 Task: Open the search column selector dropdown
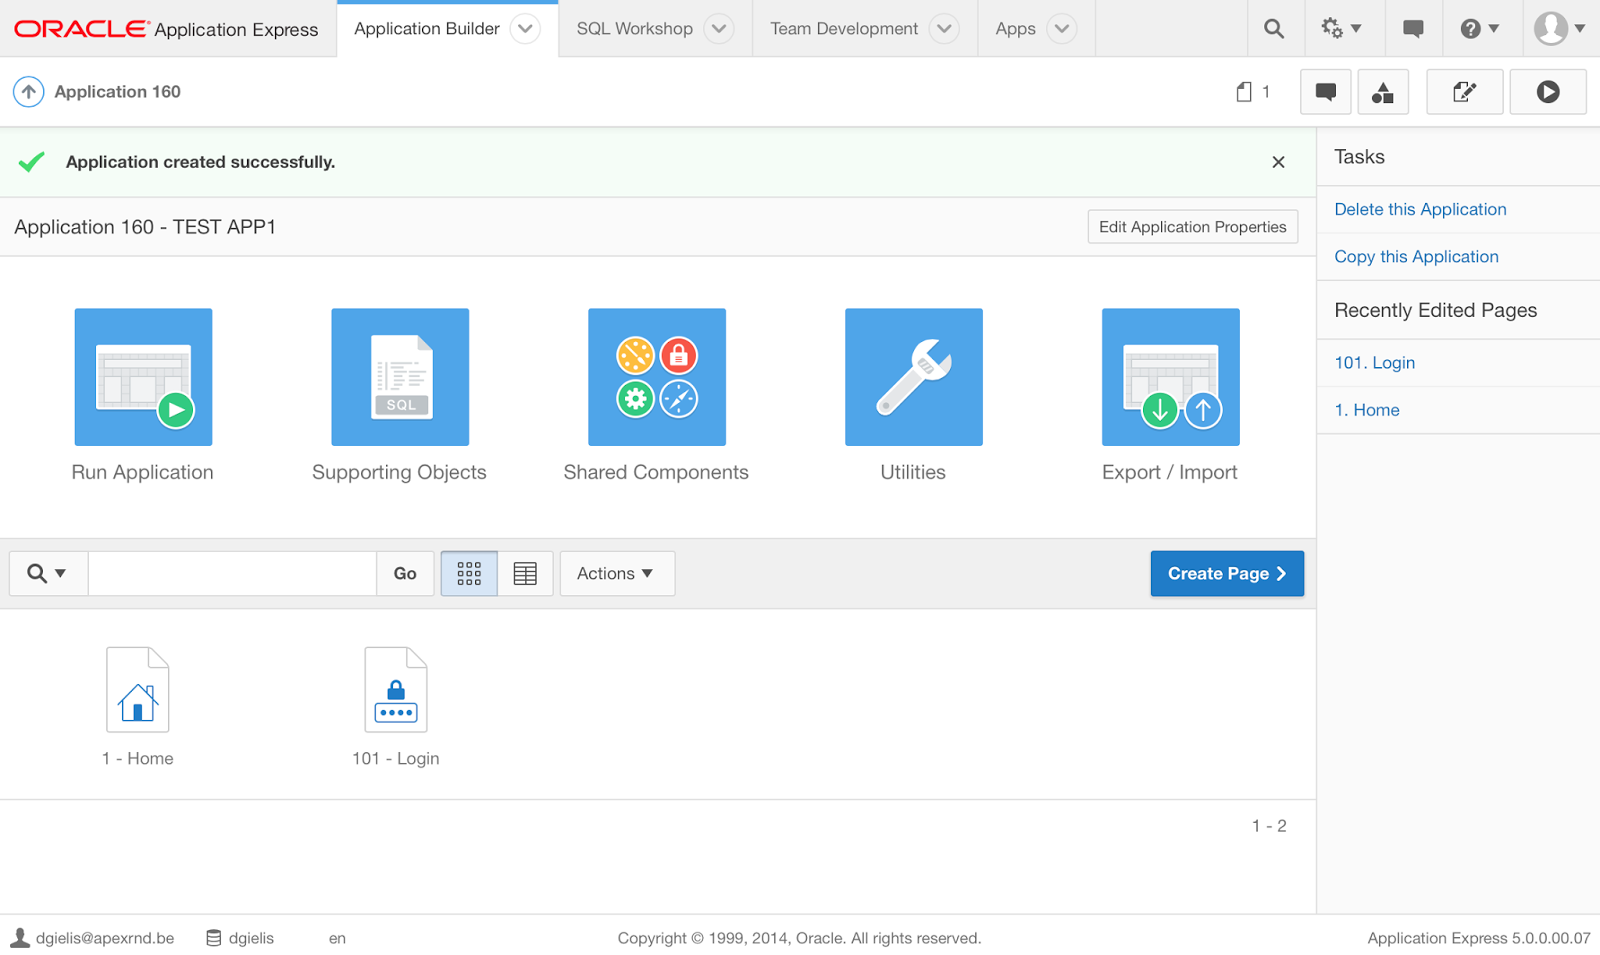pos(48,574)
